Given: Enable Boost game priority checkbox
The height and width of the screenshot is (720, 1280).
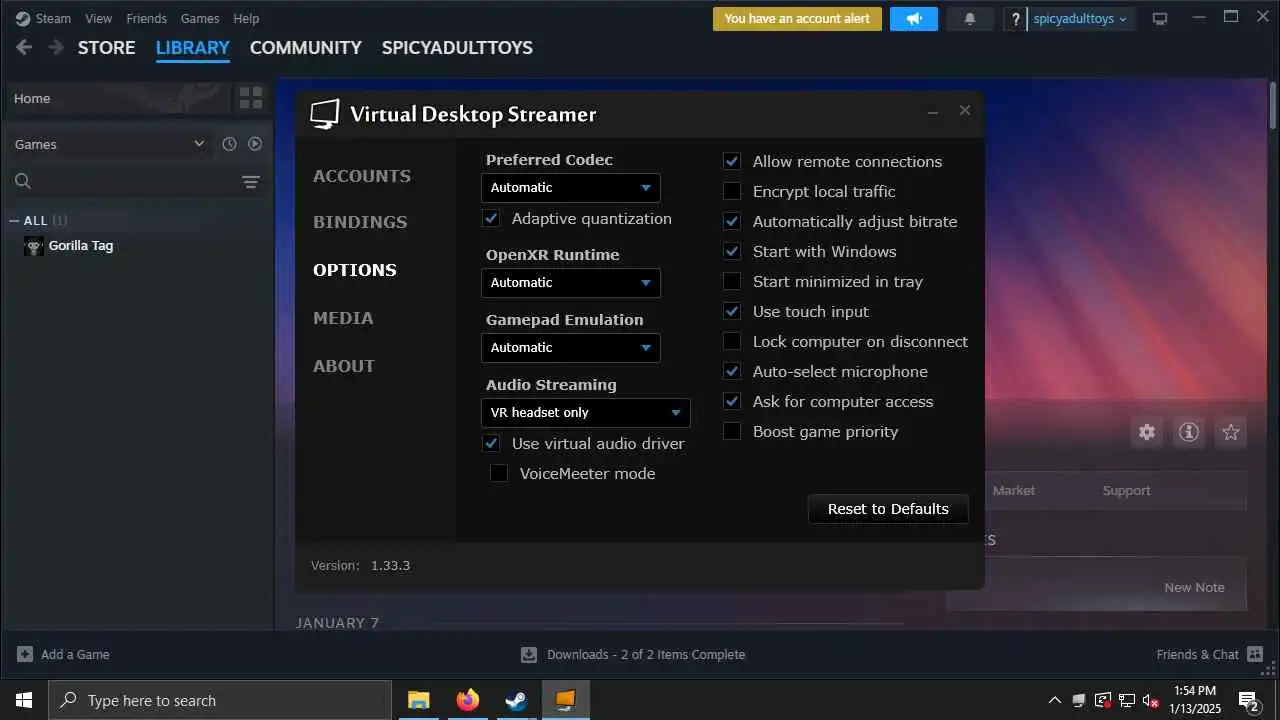Looking at the screenshot, I should [x=732, y=431].
